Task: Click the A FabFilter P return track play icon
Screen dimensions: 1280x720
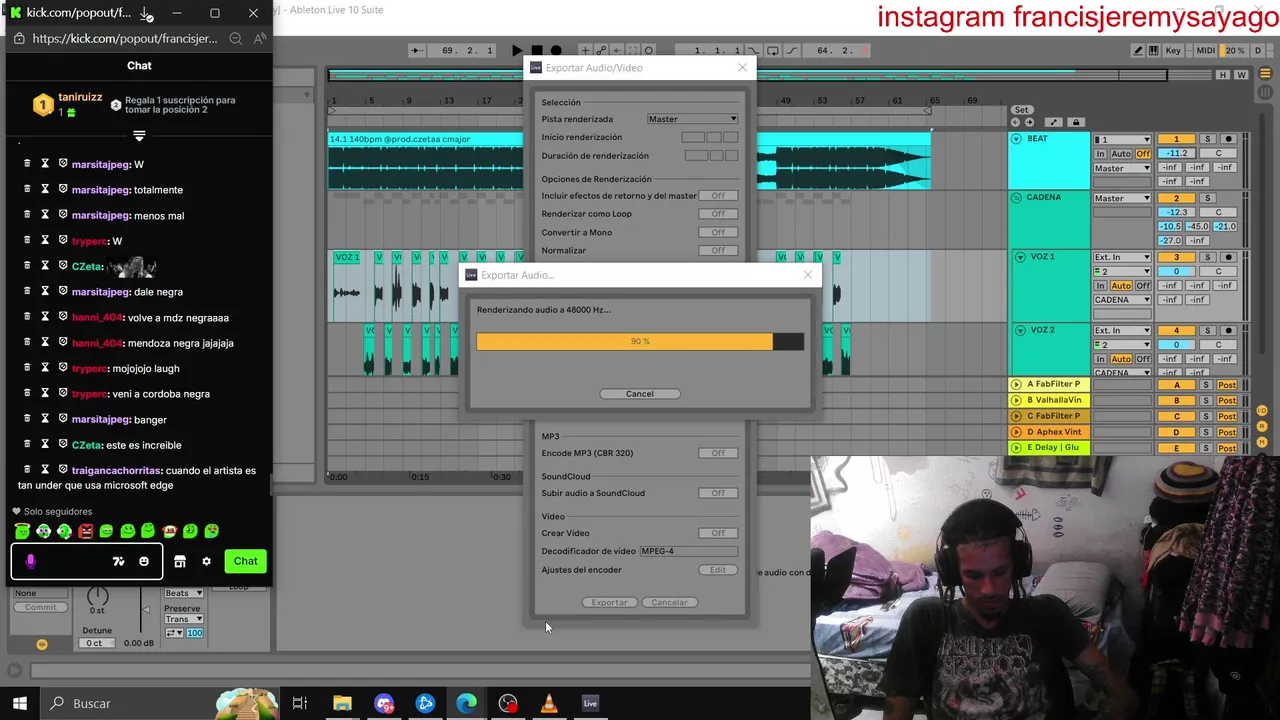Action: (x=1017, y=384)
